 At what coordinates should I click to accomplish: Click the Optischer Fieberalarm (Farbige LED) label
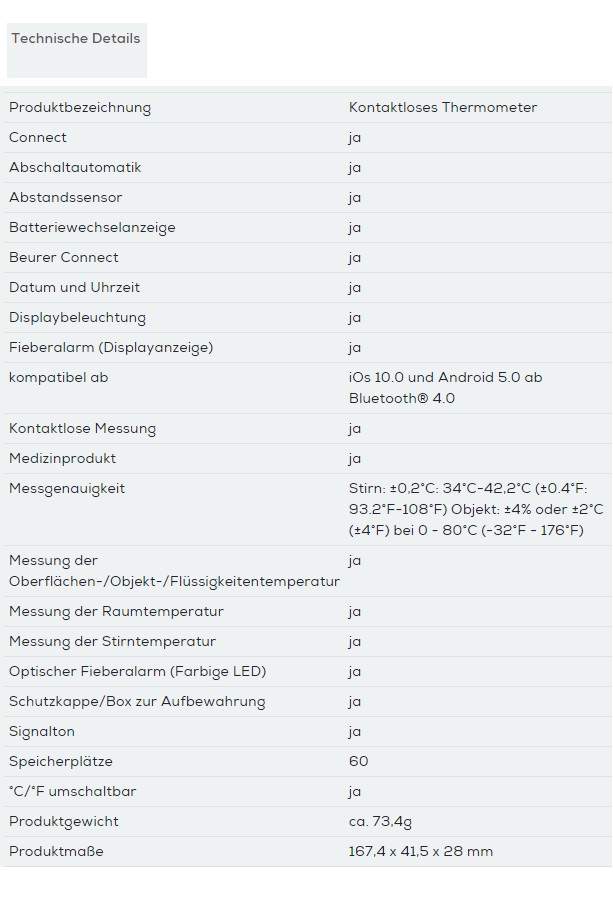pyautogui.click(x=137, y=672)
